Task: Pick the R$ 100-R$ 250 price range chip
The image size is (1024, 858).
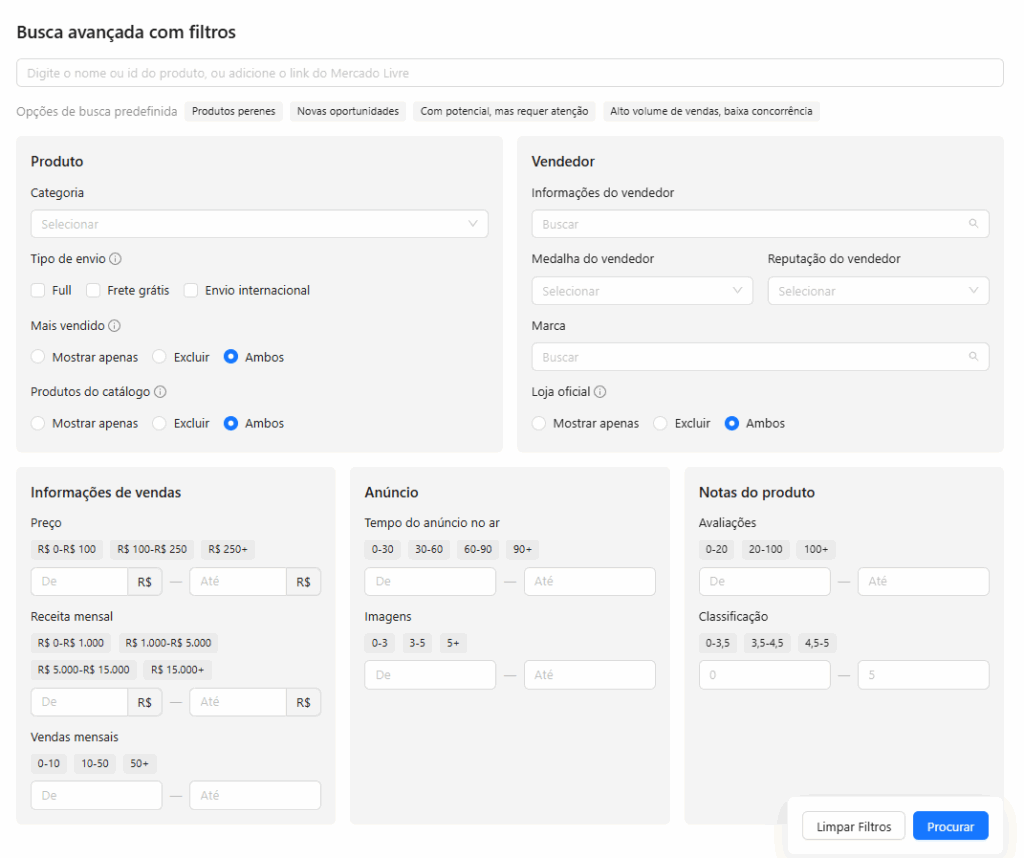Action: 152,549
